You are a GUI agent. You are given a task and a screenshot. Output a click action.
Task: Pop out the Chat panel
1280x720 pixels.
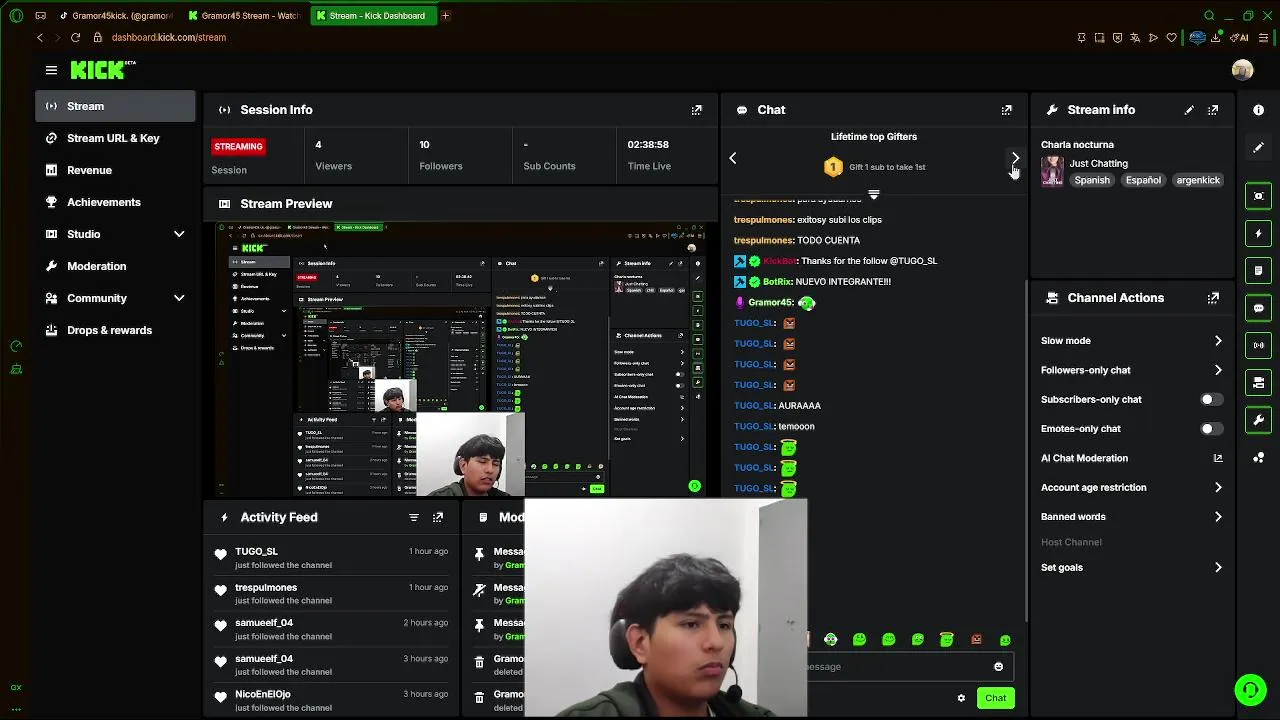pyautogui.click(x=1007, y=110)
